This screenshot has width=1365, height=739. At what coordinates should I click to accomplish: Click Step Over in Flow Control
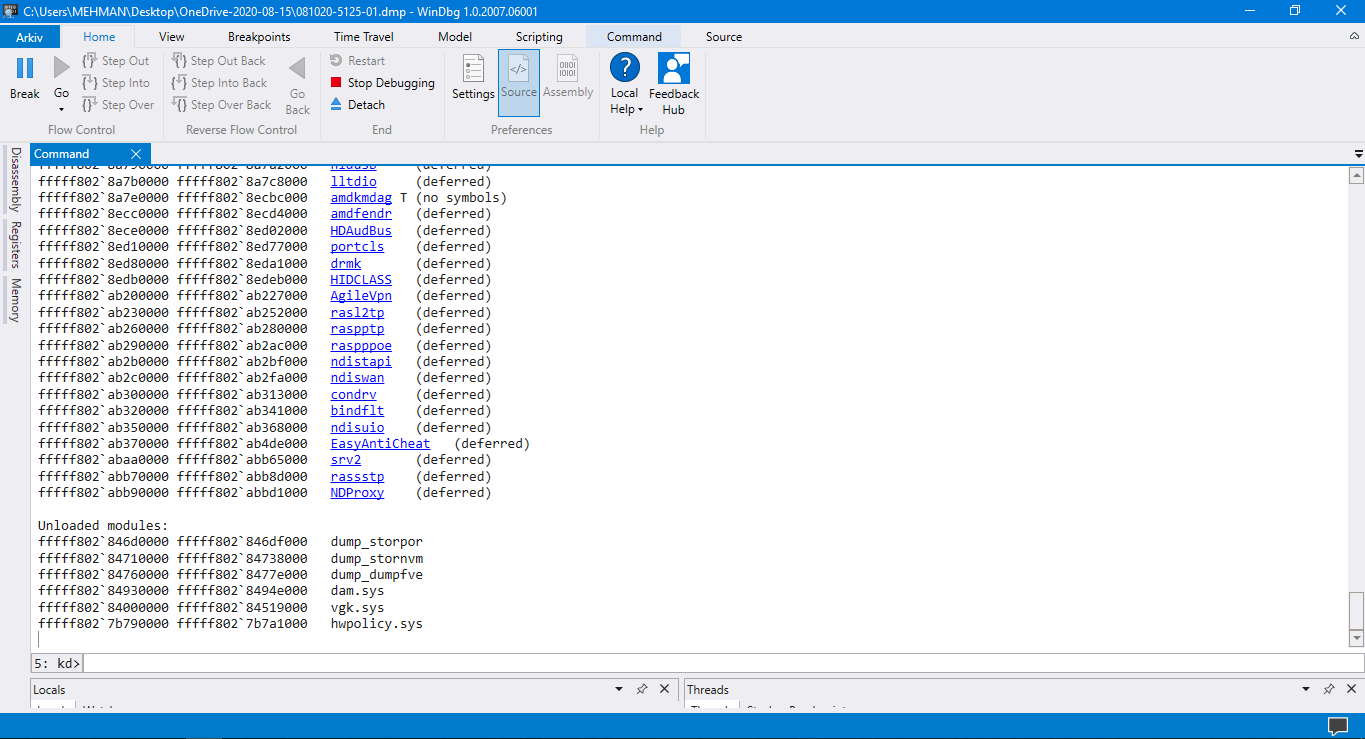coord(118,105)
